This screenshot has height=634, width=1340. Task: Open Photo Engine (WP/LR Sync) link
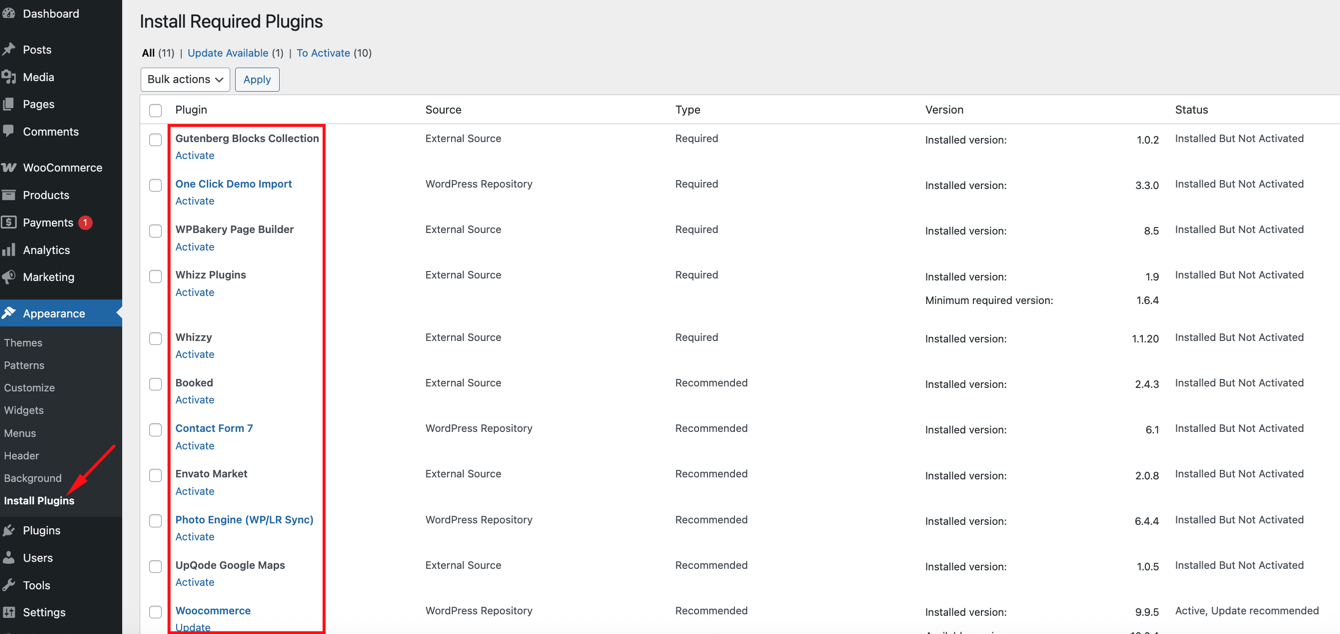[244, 520]
